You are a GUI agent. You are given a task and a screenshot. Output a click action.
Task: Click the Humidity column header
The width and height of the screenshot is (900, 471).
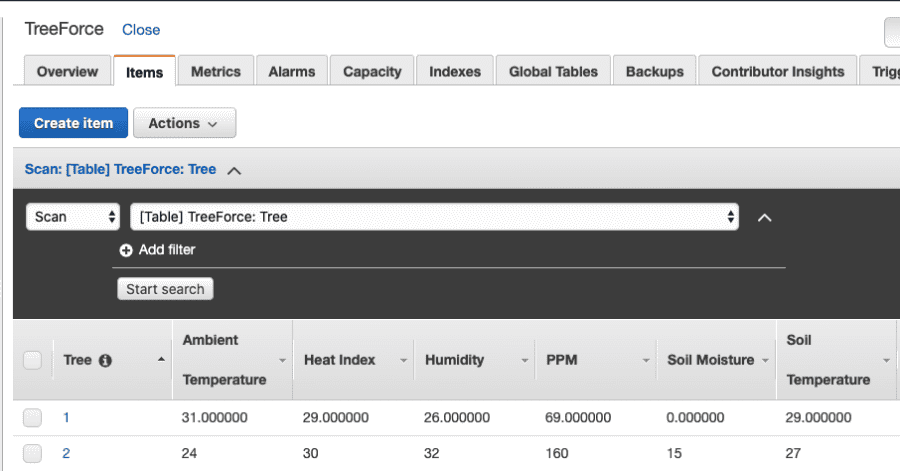click(455, 360)
